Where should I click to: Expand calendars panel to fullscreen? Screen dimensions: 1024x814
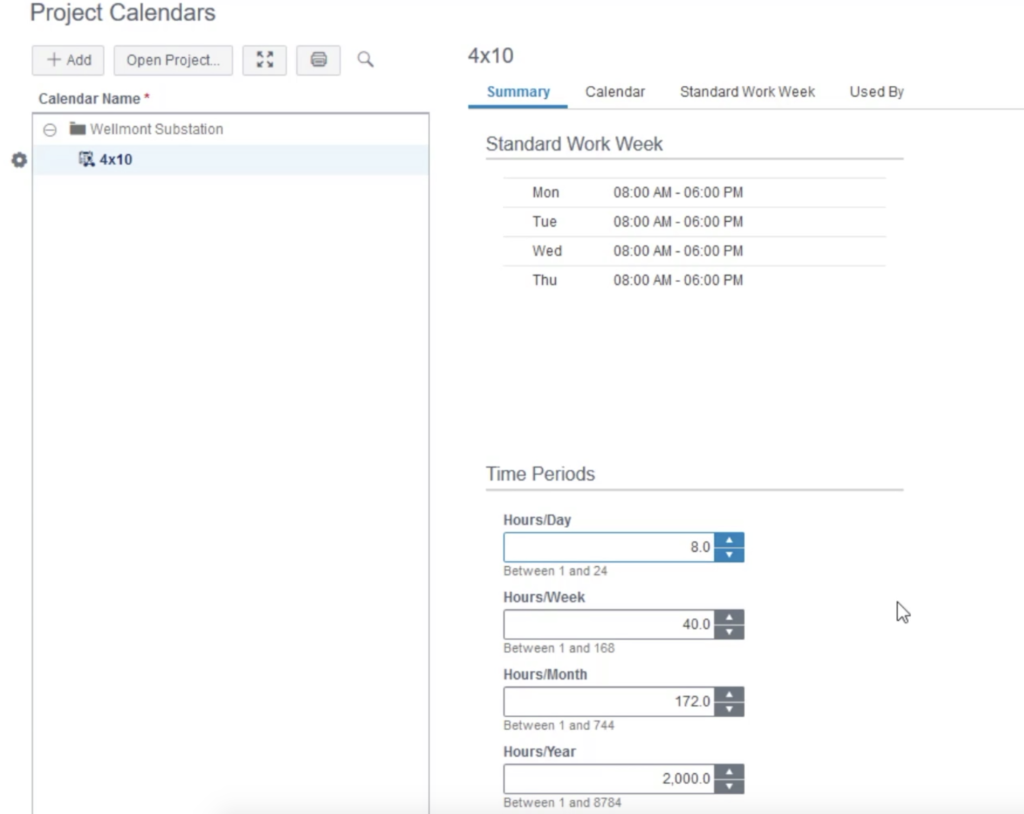tap(265, 60)
